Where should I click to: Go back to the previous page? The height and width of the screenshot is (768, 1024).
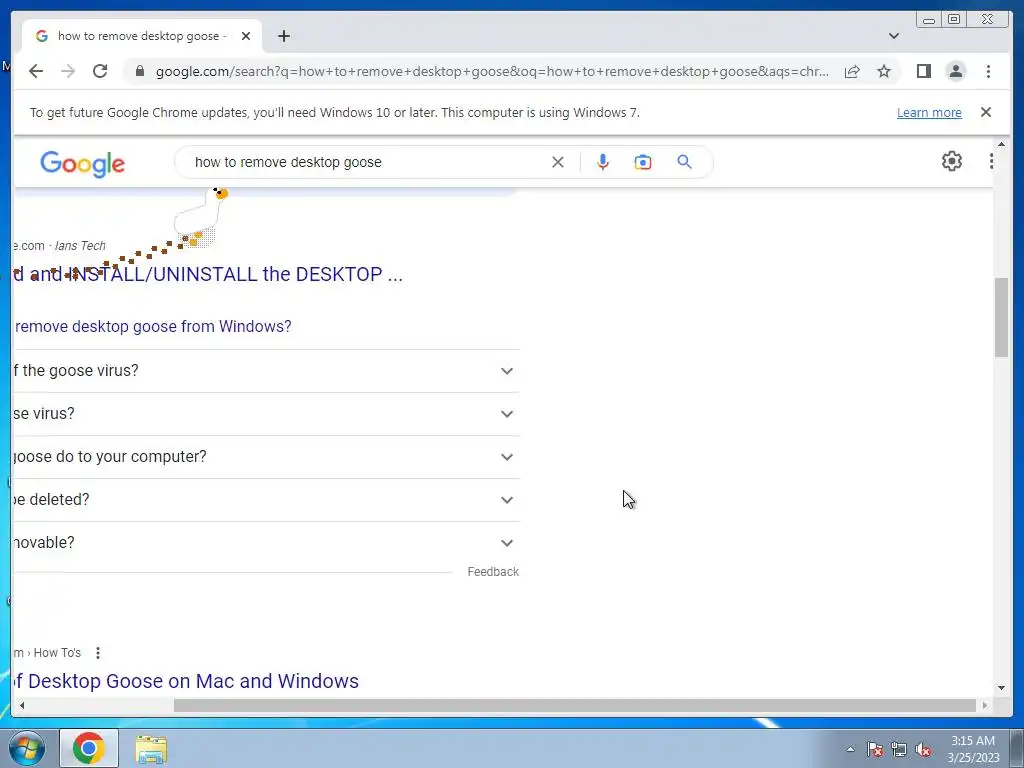click(x=36, y=71)
